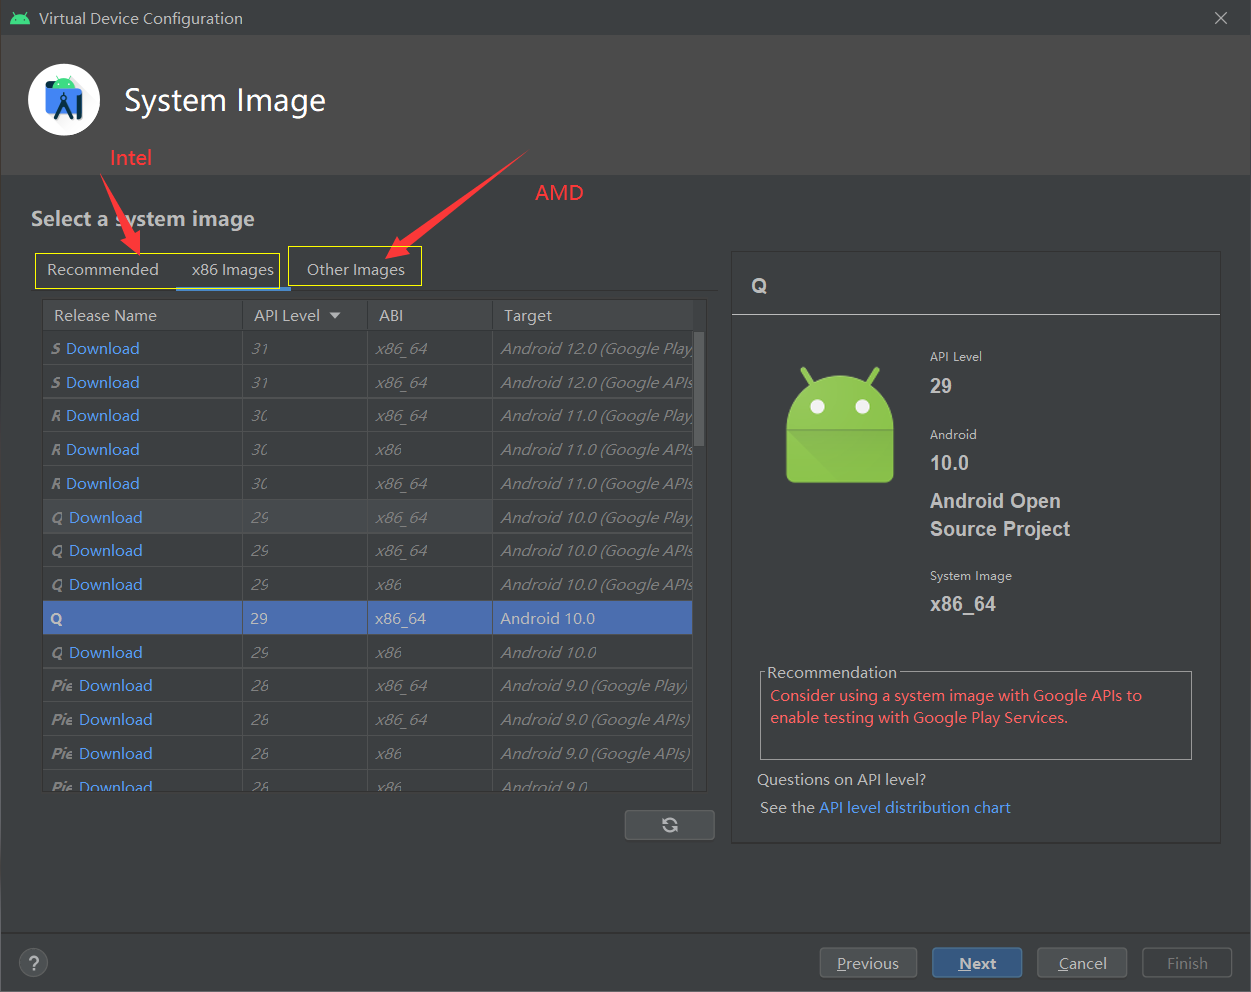Click the selected row's API 29 cell
The height and width of the screenshot is (992, 1251).
305,619
